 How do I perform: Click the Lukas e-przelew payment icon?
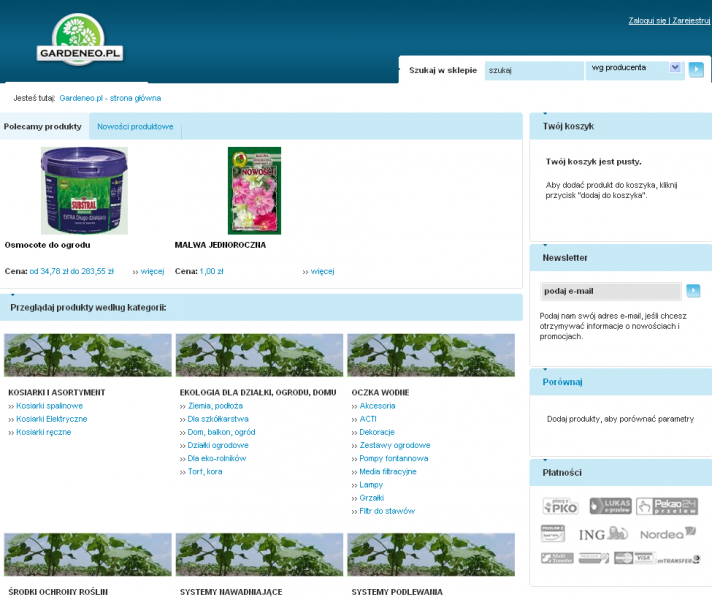pyautogui.click(x=608, y=506)
